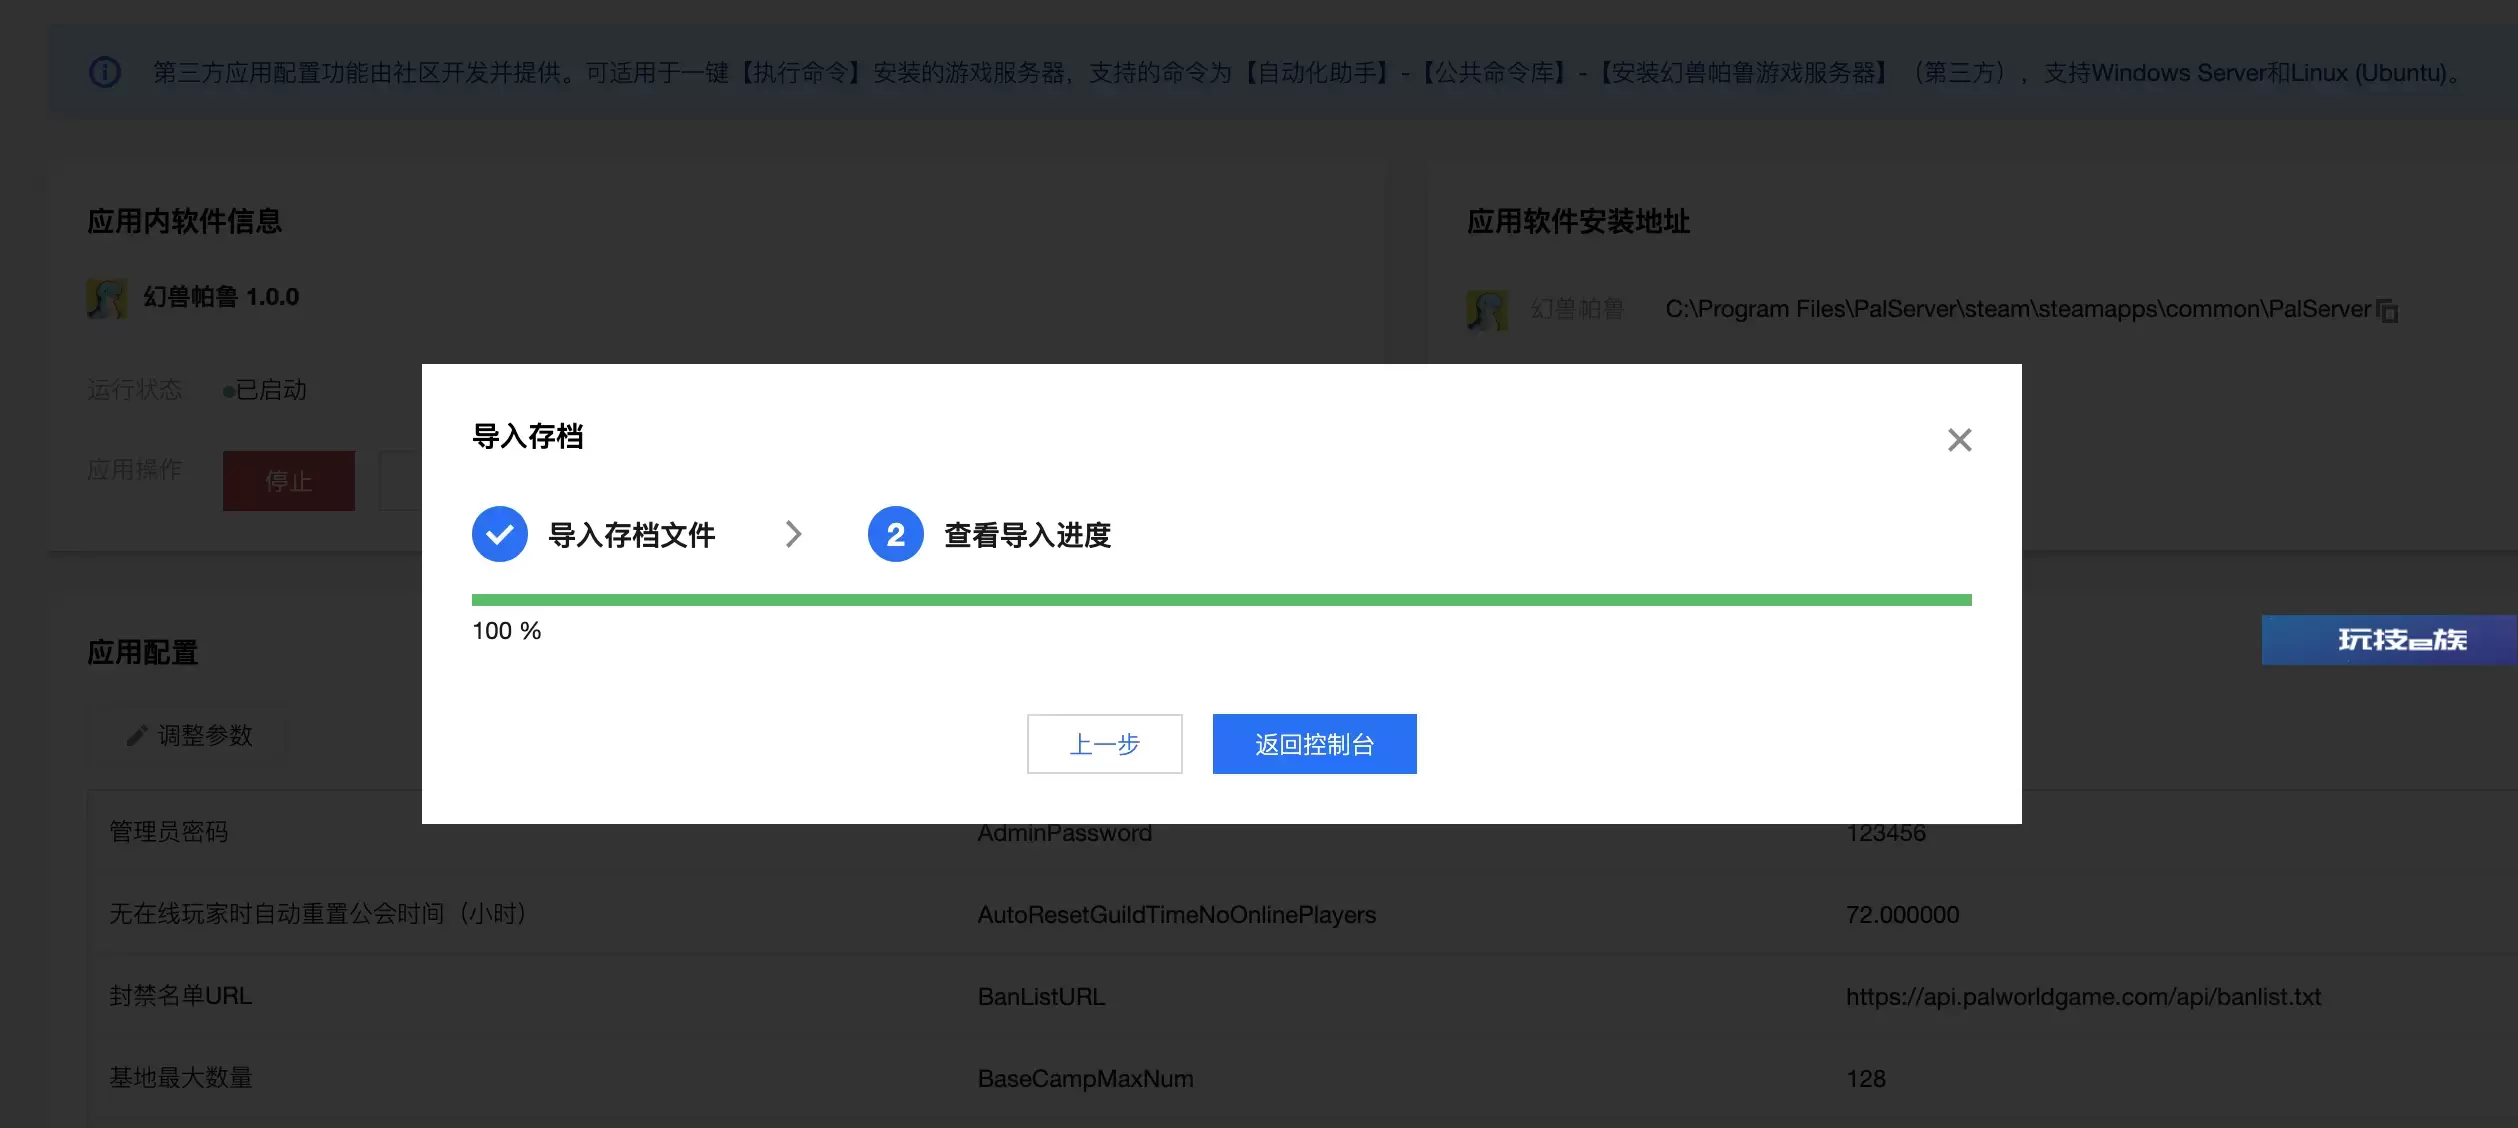2518x1128 pixels.
Task: Click the 基地最大数量 row label
Action: (180, 1078)
